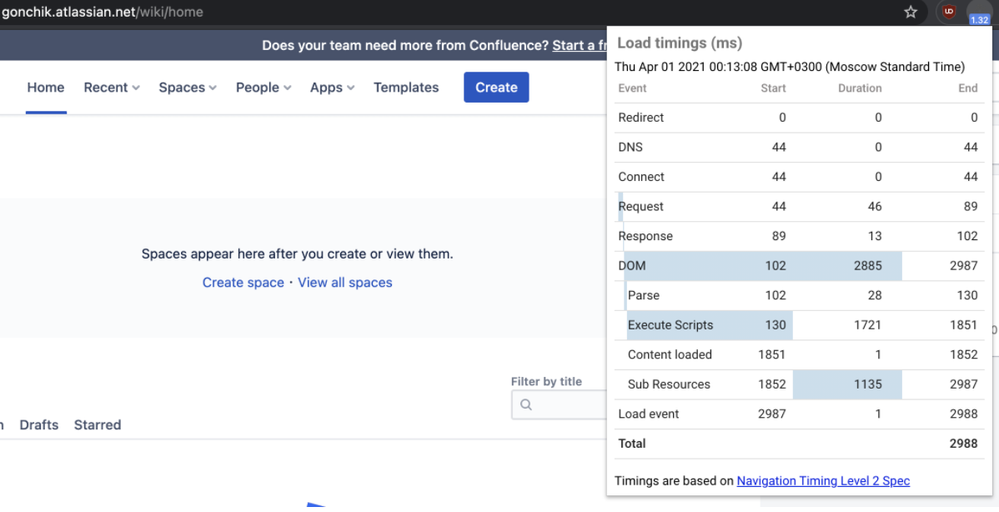
Task: Click the blue Create button
Action: coord(496,87)
